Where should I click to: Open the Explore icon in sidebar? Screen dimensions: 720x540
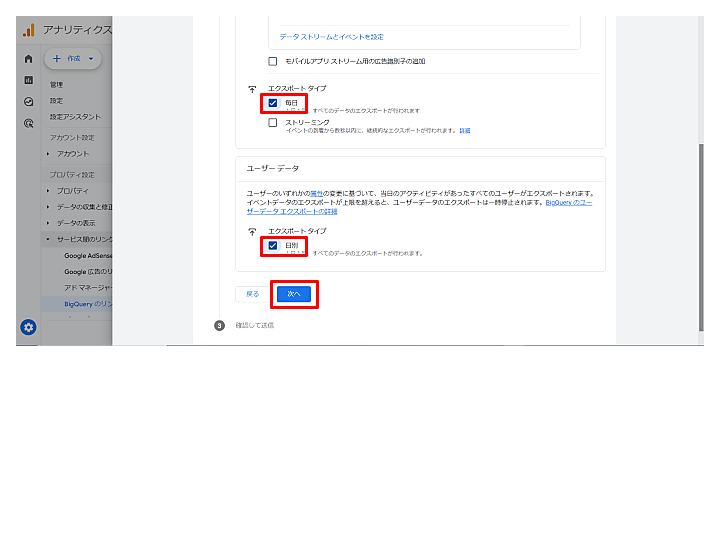(28, 101)
